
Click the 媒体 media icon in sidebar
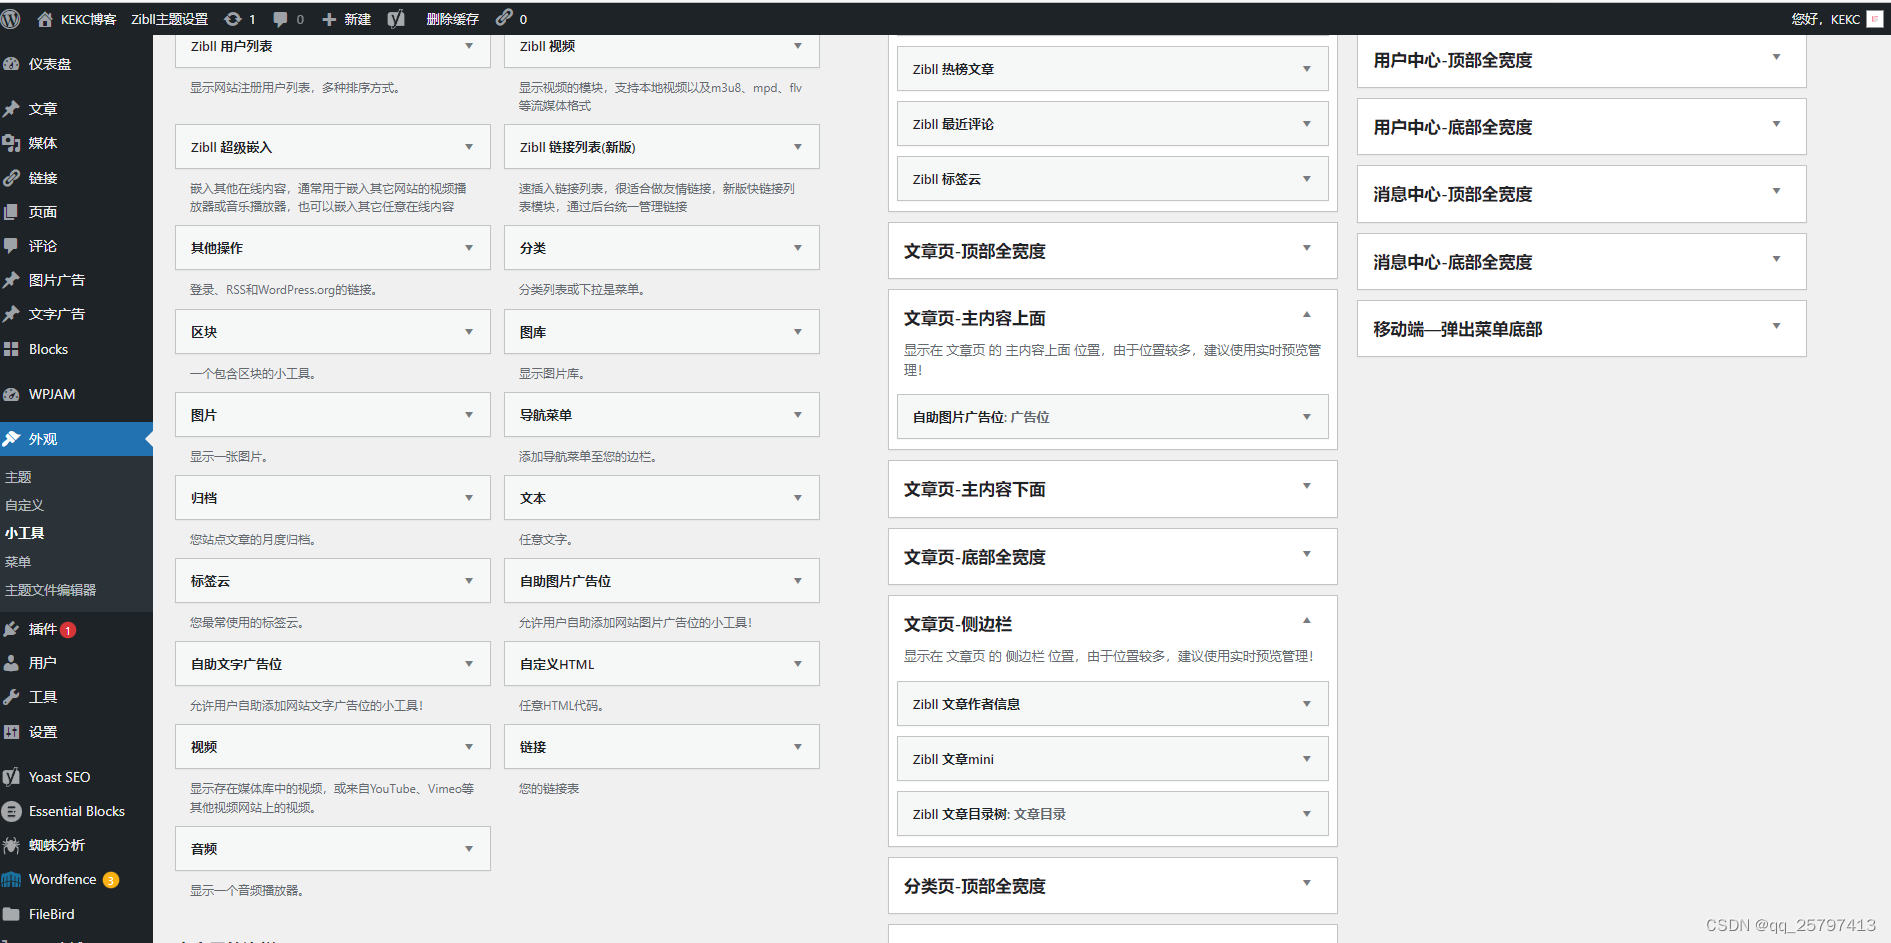click(x=11, y=143)
